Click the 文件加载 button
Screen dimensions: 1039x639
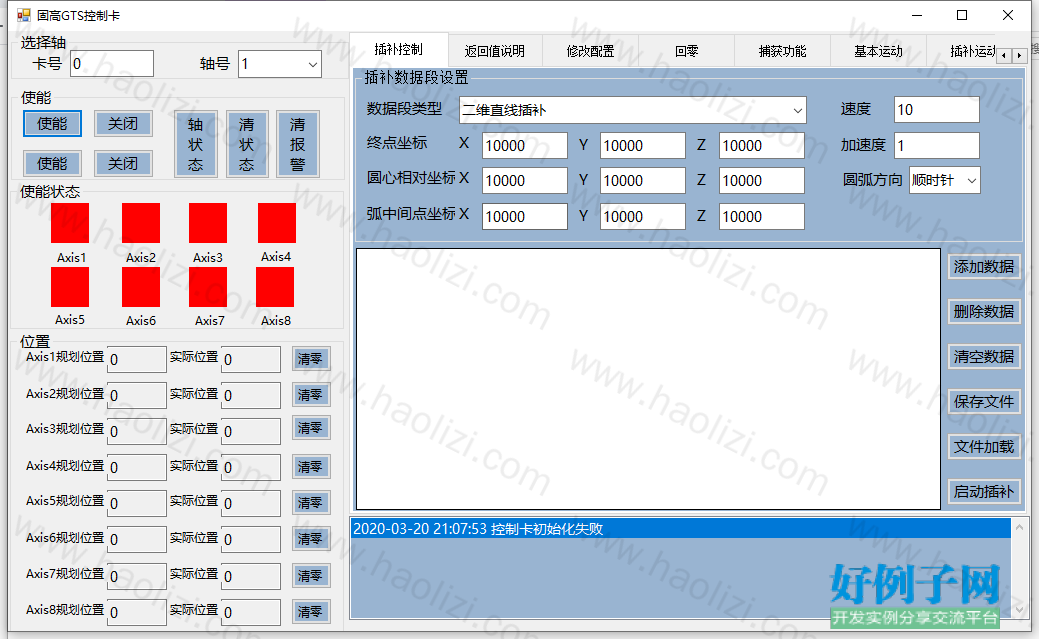pyautogui.click(x=984, y=447)
